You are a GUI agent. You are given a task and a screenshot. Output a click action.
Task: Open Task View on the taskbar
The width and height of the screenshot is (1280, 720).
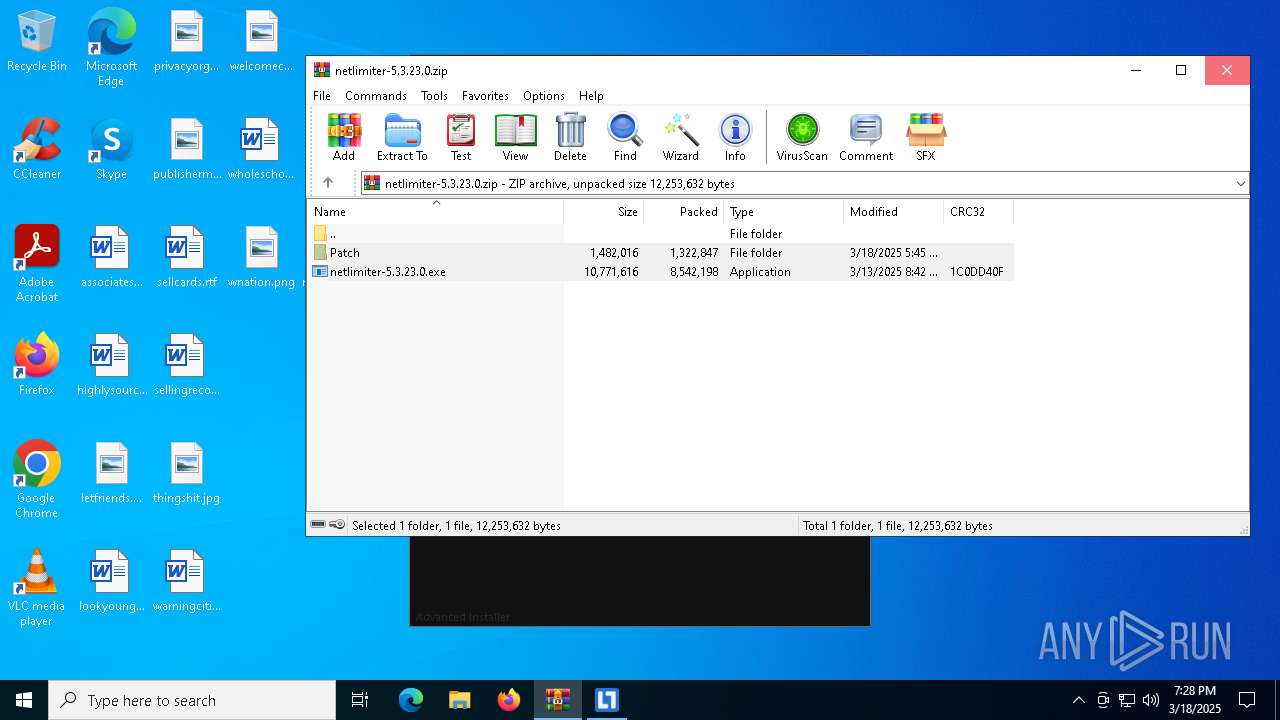pos(360,700)
